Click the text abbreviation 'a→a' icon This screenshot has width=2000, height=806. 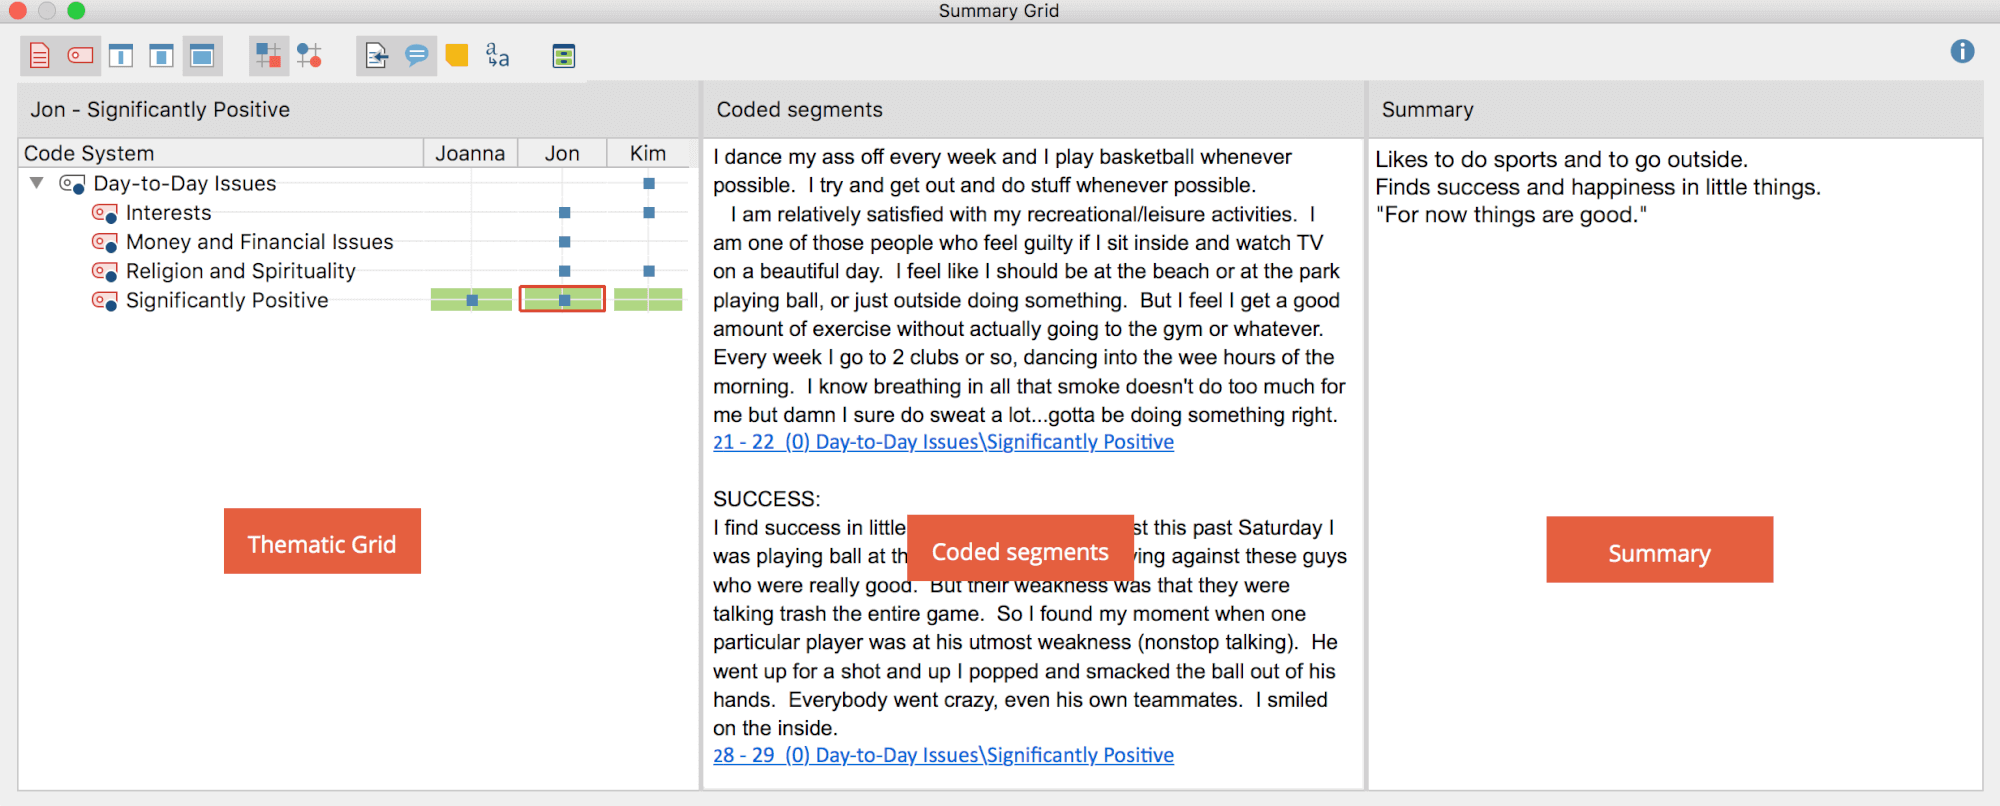pyautogui.click(x=497, y=56)
